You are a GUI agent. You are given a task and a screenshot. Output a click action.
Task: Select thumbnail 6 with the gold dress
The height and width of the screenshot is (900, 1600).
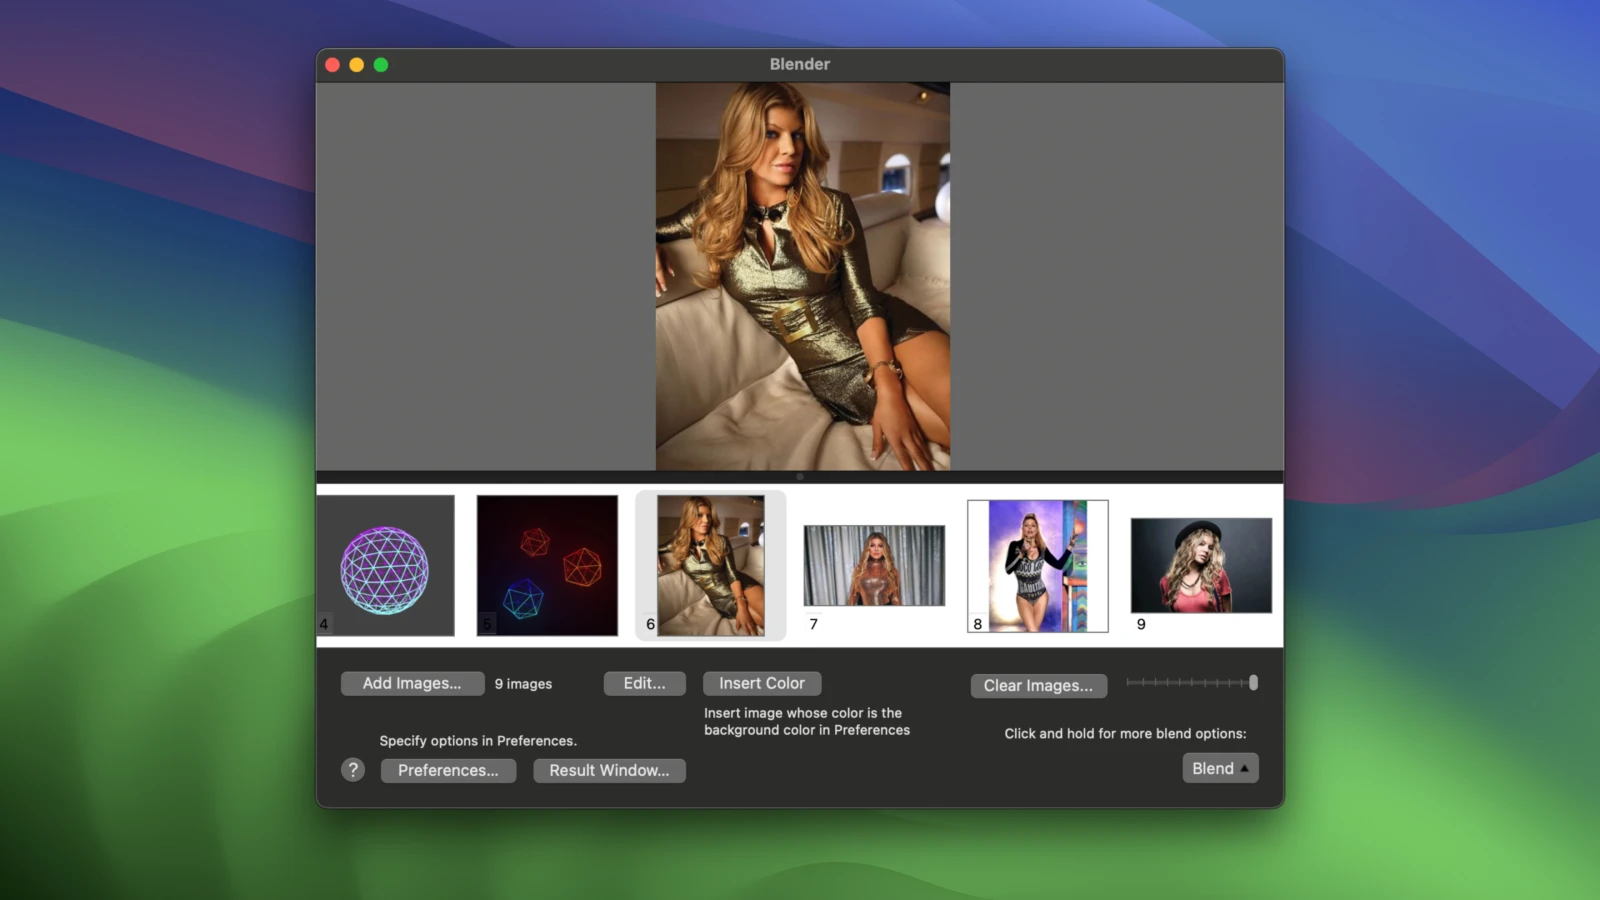pos(711,566)
